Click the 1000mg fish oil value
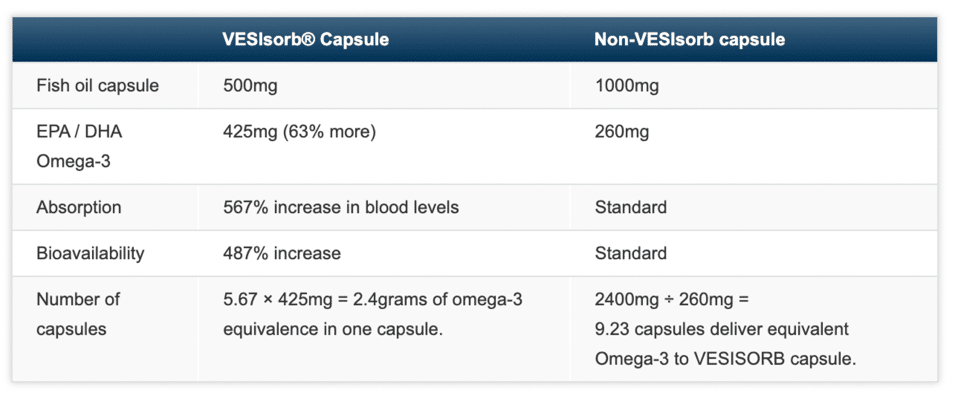974x400 pixels. pos(627,86)
